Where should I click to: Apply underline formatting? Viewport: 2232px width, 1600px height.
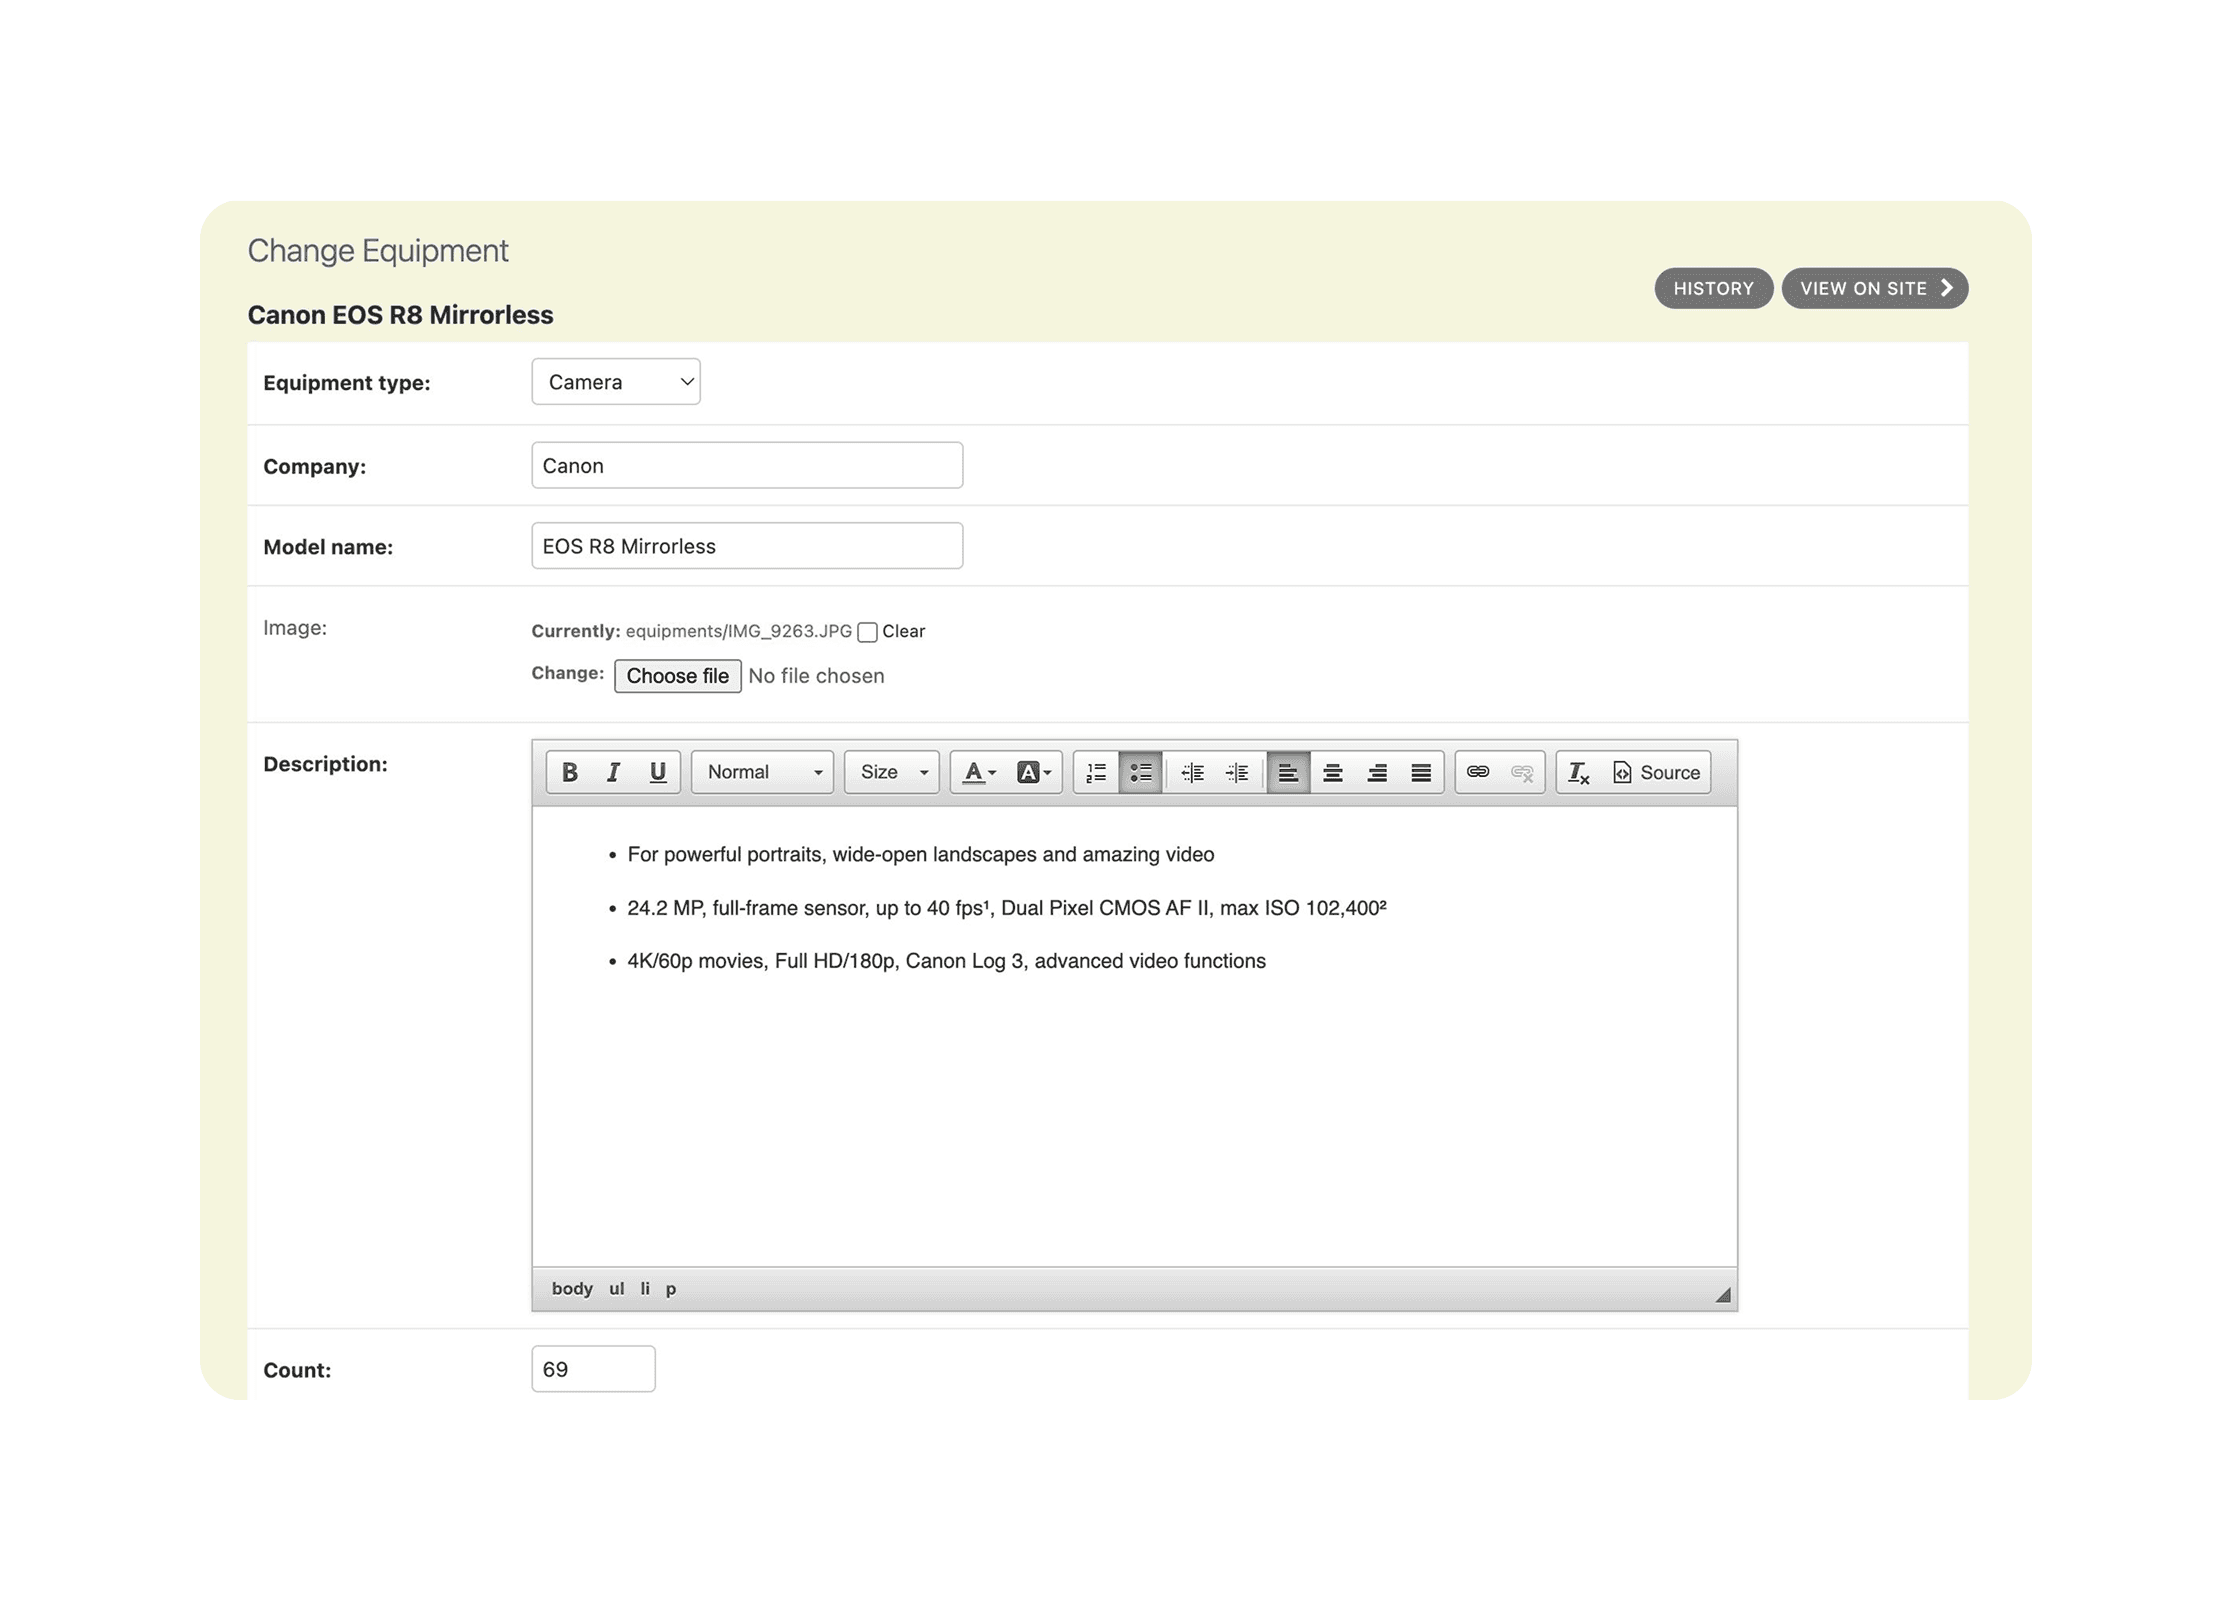point(657,772)
